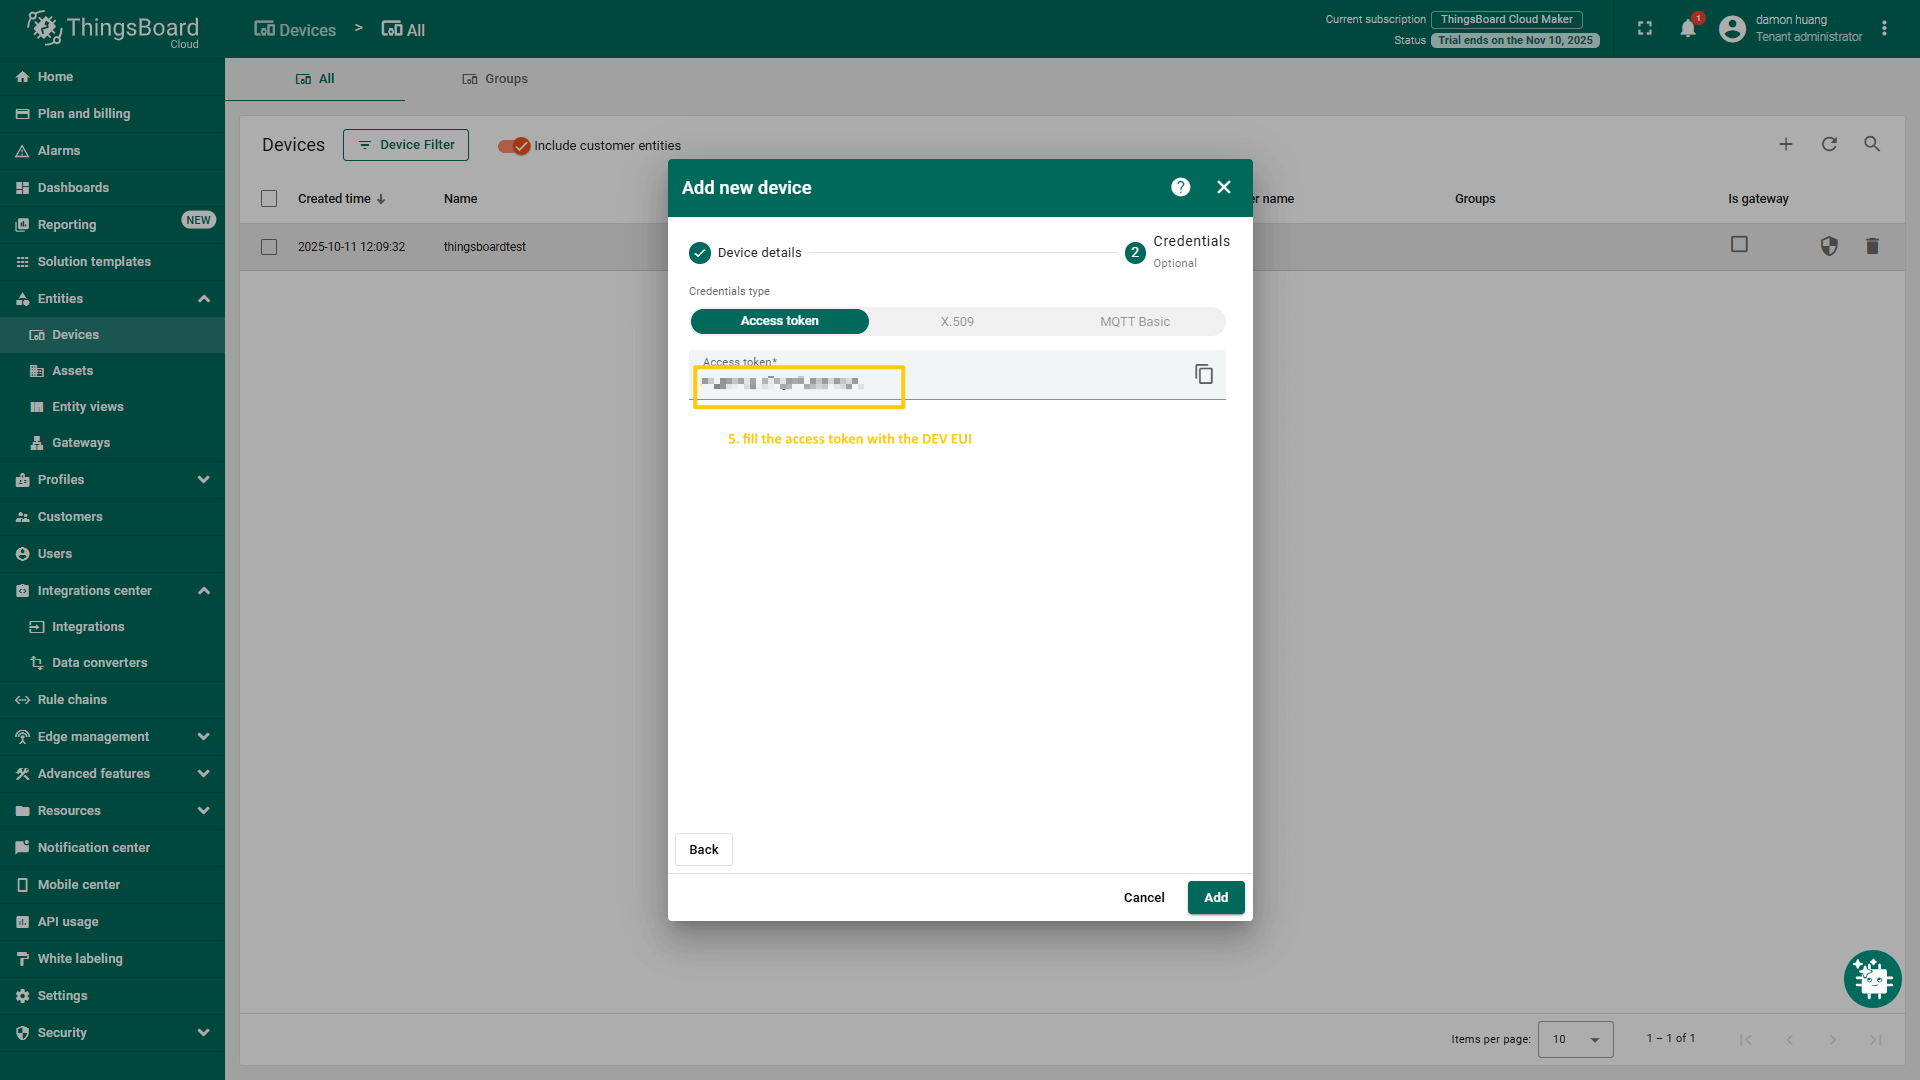Click the notifications bell icon

point(1688,29)
